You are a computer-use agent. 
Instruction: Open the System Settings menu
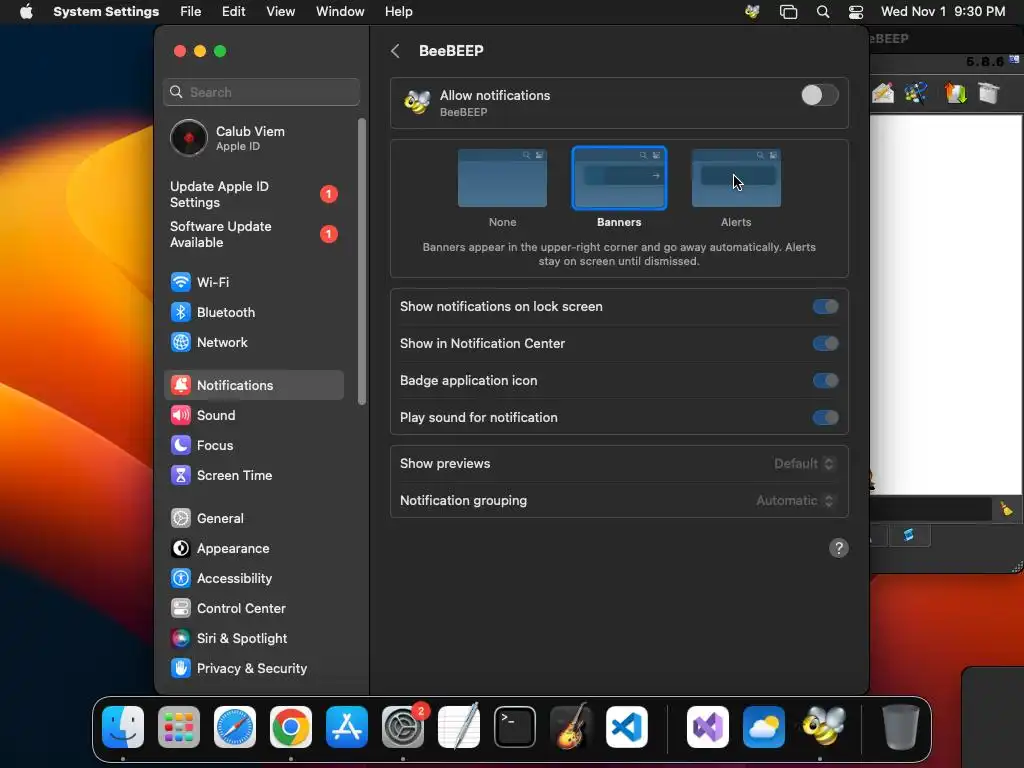coord(106,12)
